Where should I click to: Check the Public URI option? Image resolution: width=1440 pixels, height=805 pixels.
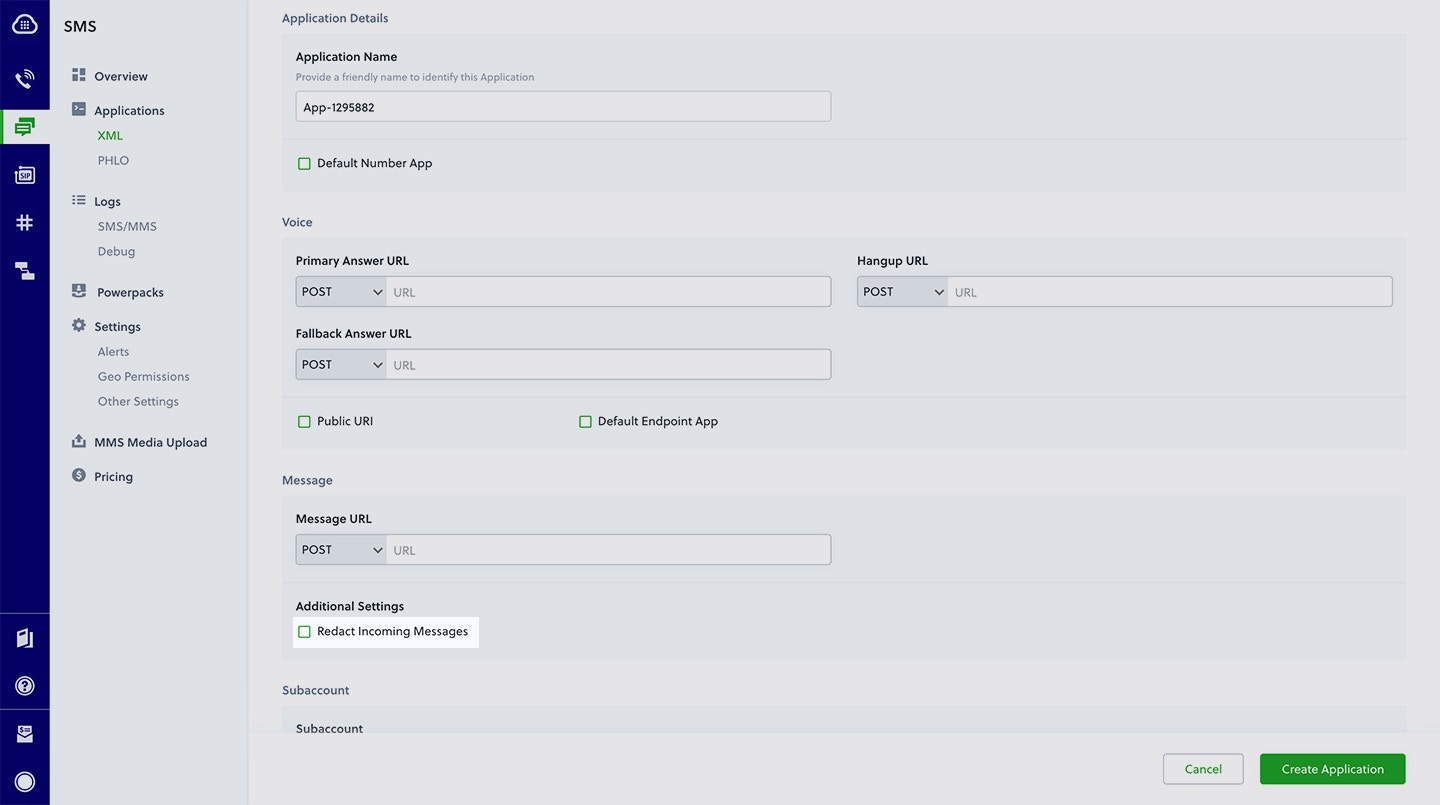point(304,421)
